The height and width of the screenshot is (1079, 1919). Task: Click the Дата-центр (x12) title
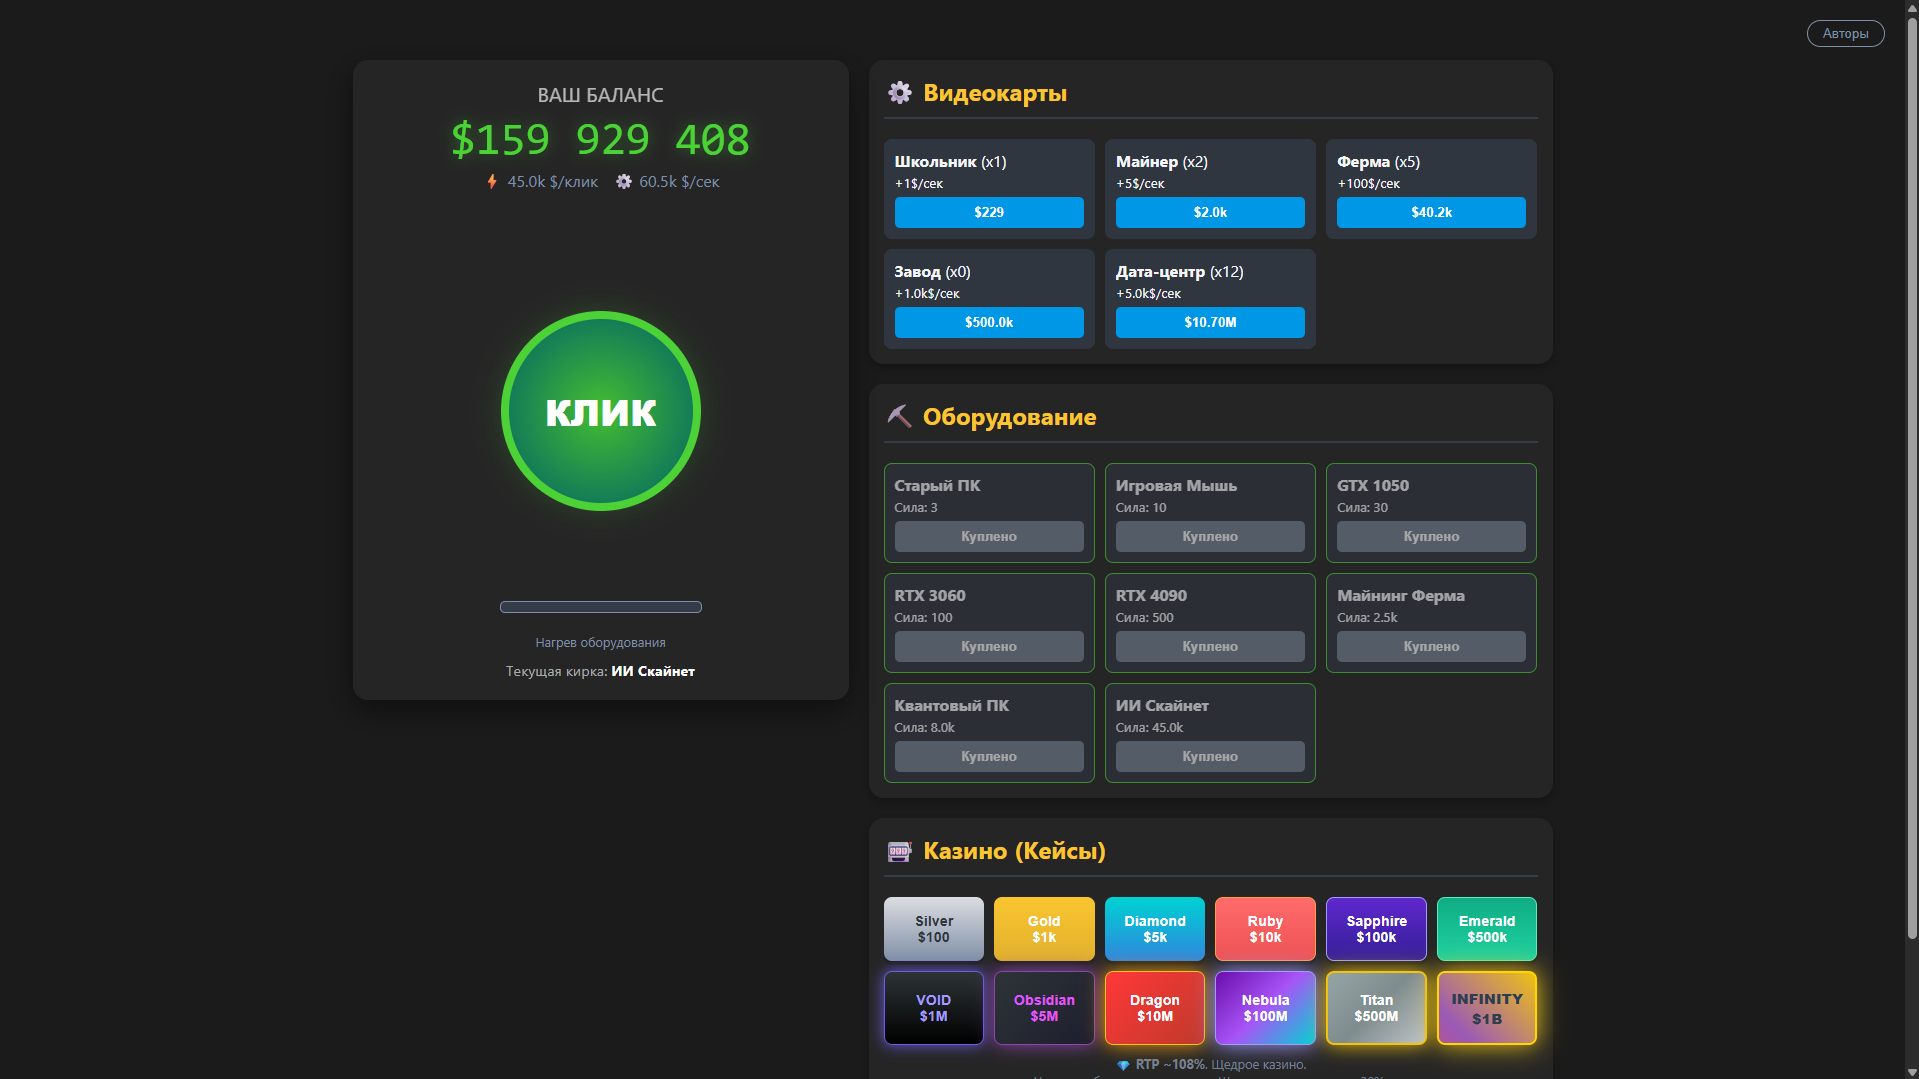coord(1179,272)
